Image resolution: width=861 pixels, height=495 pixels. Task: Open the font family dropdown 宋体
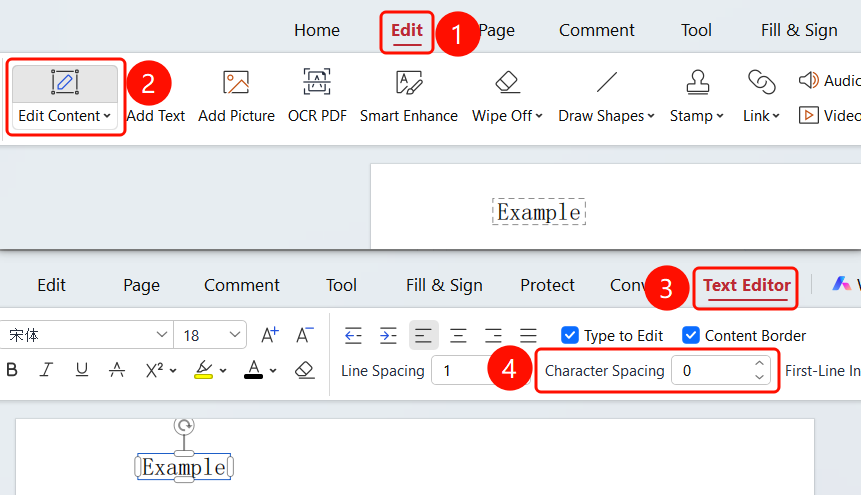161,335
